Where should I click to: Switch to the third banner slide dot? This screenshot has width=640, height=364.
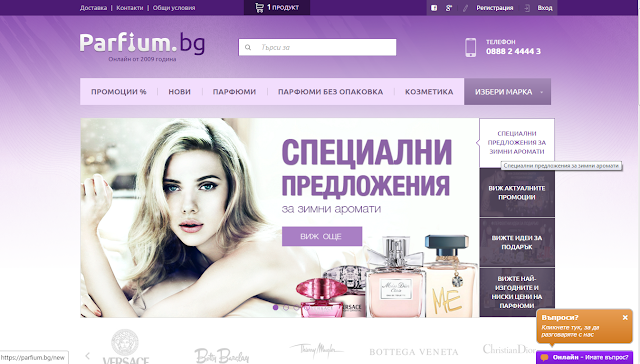coord(296,307)
